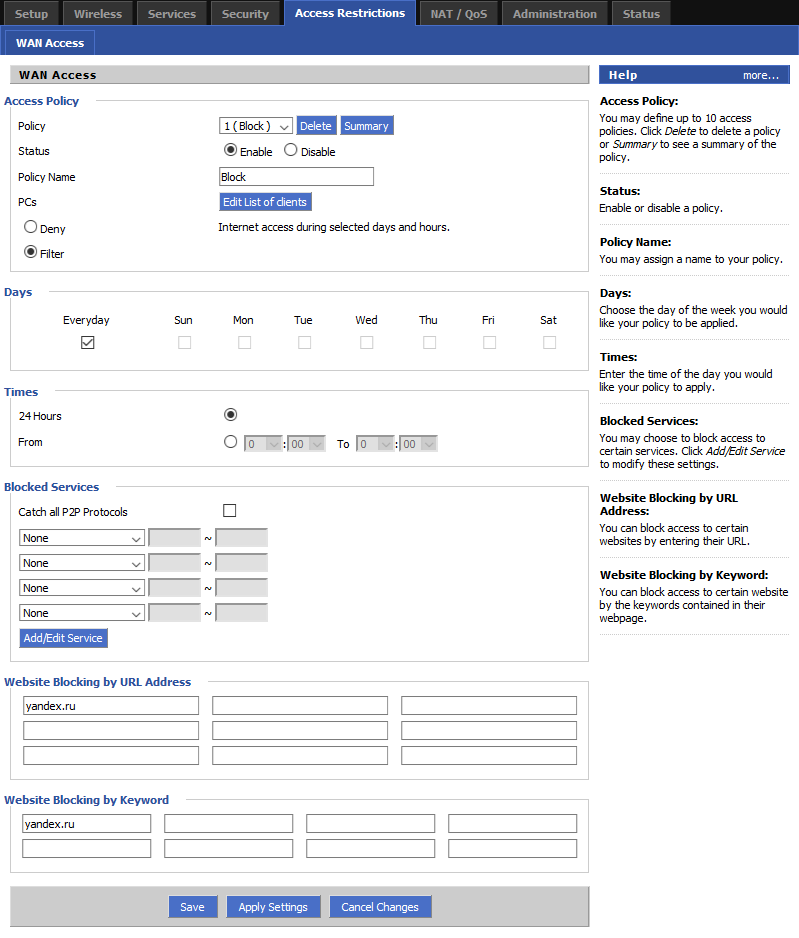The width and height of the screenshot is (799, 938).
Task: Enable Catch all P2P Protocols
Action: point(230,510)
